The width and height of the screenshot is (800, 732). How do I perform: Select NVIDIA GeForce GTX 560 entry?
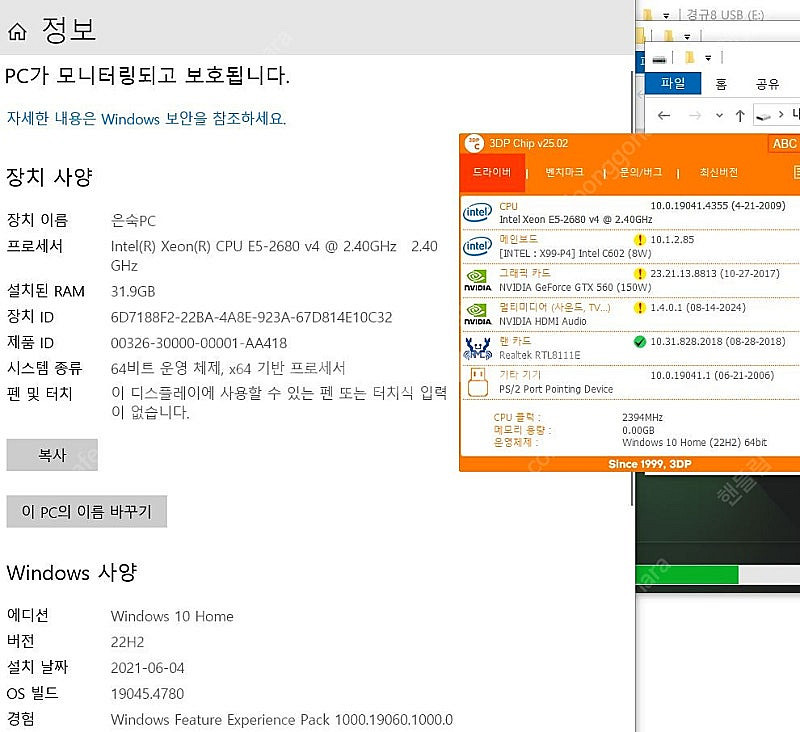[x=575, y=287]
